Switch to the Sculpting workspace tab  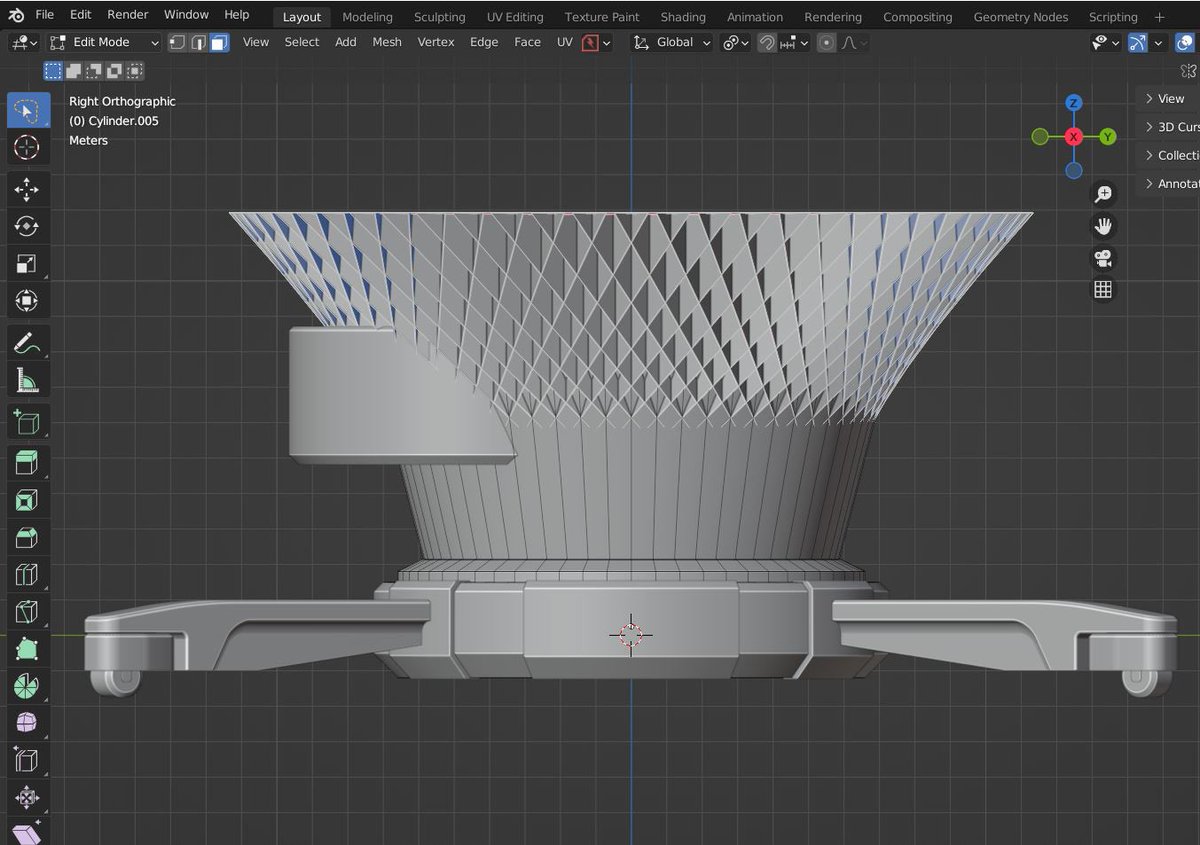[440, 17]
